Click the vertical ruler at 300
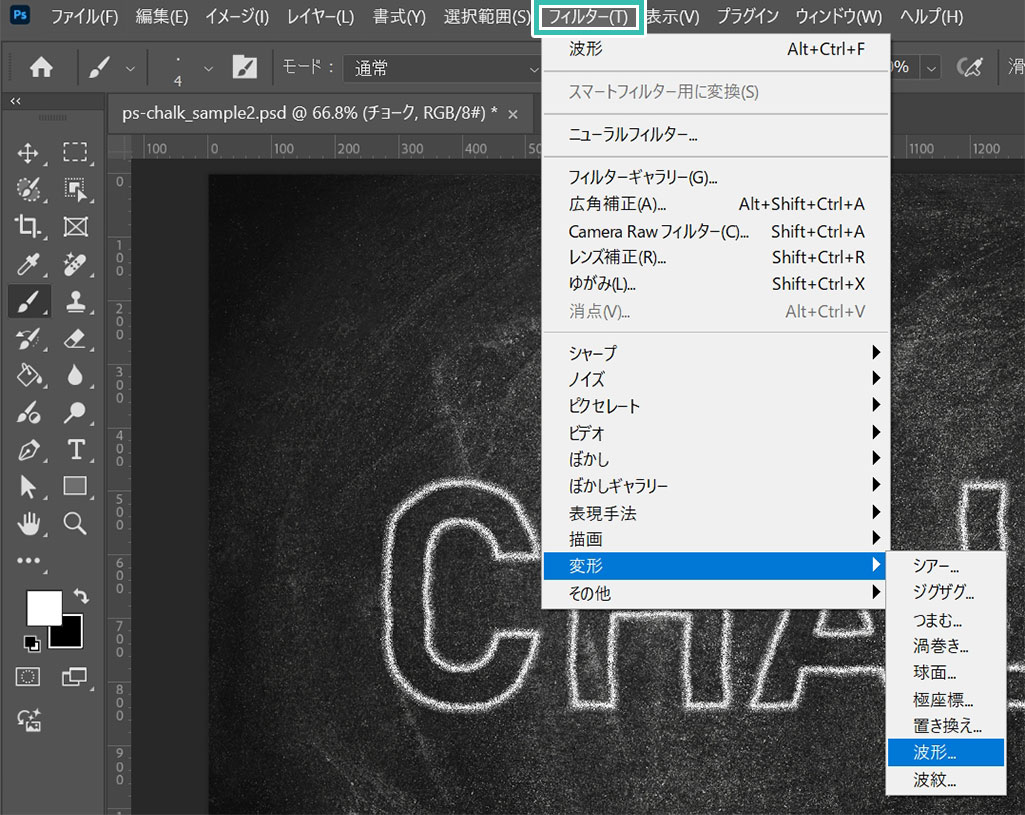Screen dimensions: 1025x815 (119, 384)
